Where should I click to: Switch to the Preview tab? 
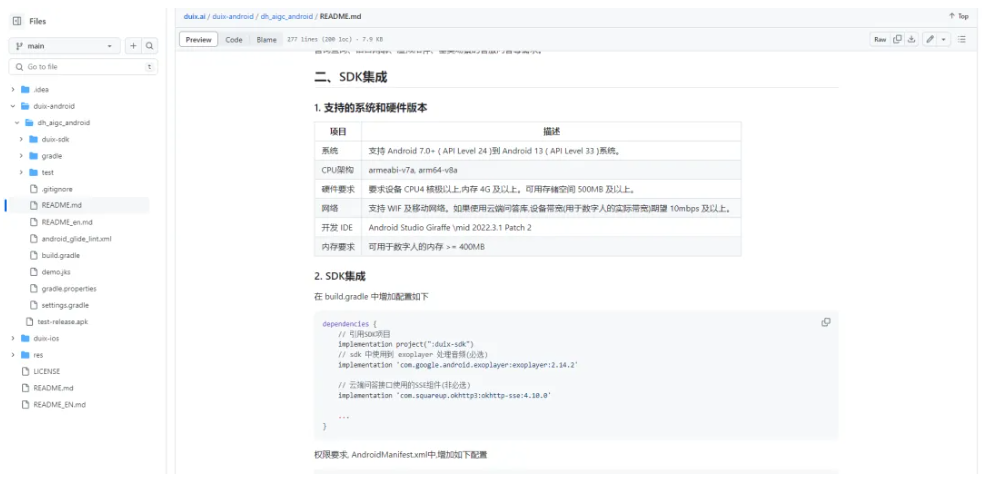coord(199,39)
